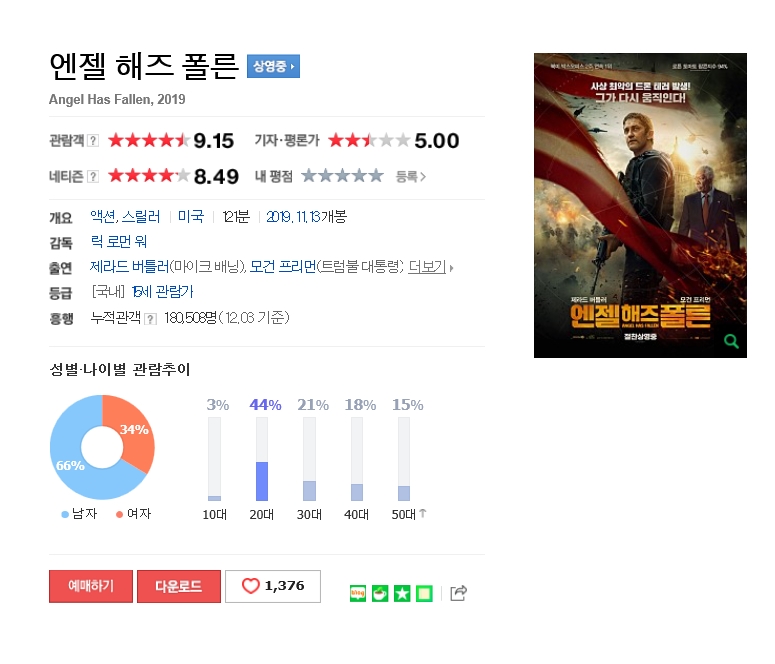Viewport: 775px width, 664px height.
Task: Open director 릭 로먼 워 link
Action: click(119, 242)
